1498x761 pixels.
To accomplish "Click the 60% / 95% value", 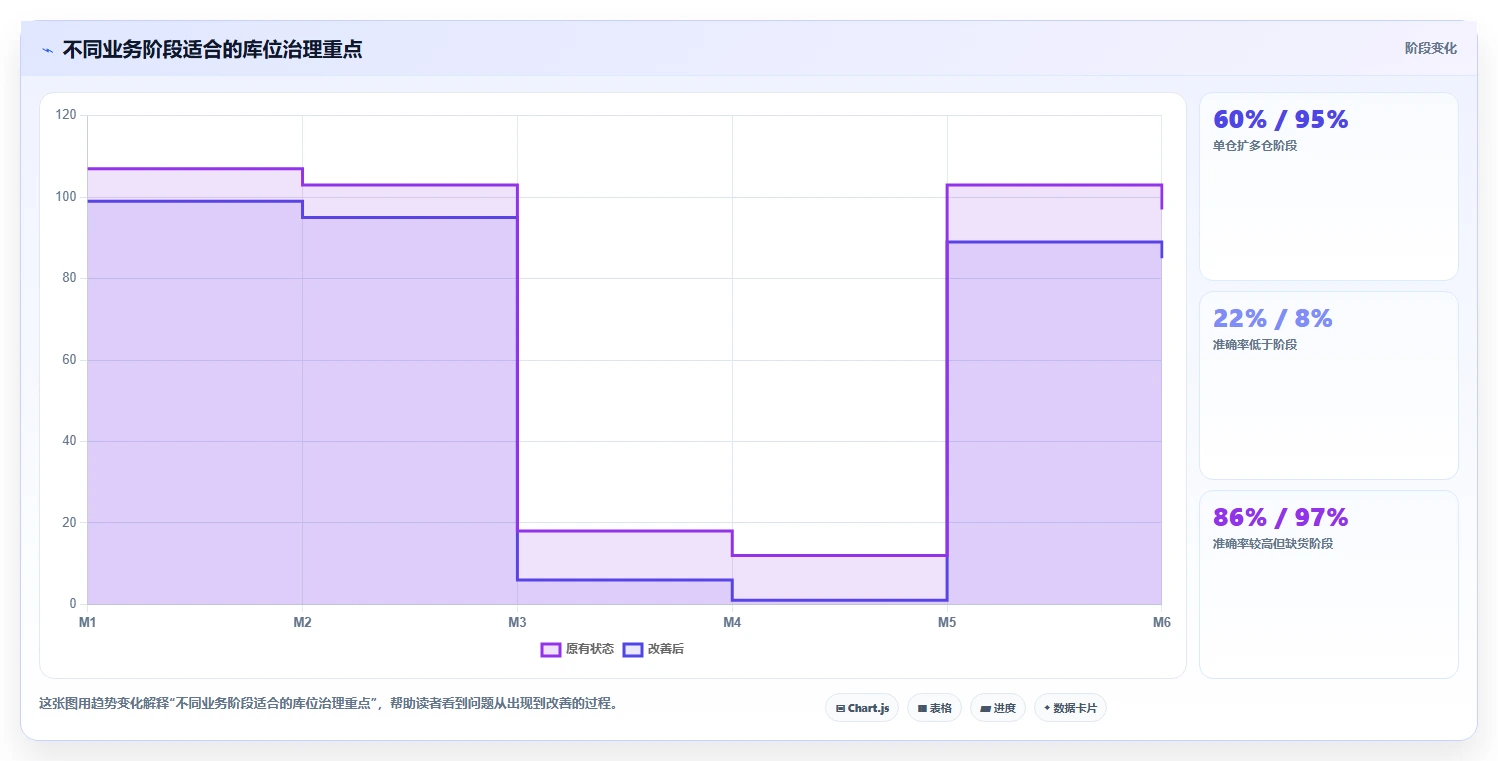I will pyautogui.click(x=1281, y=120).
